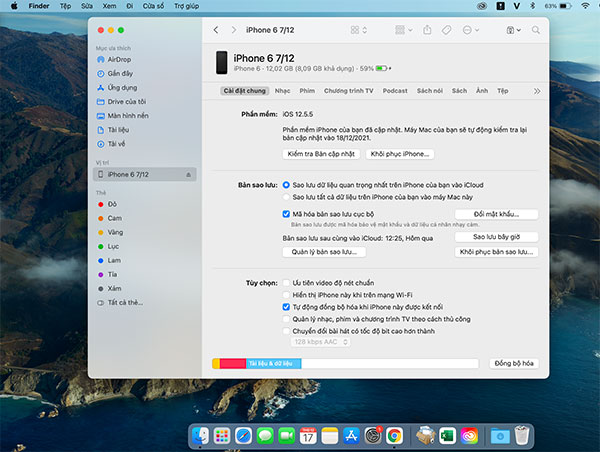Open Drive của tôi in the sidebar
This screenshot has height=452, width=600.
tap(121, 101)
